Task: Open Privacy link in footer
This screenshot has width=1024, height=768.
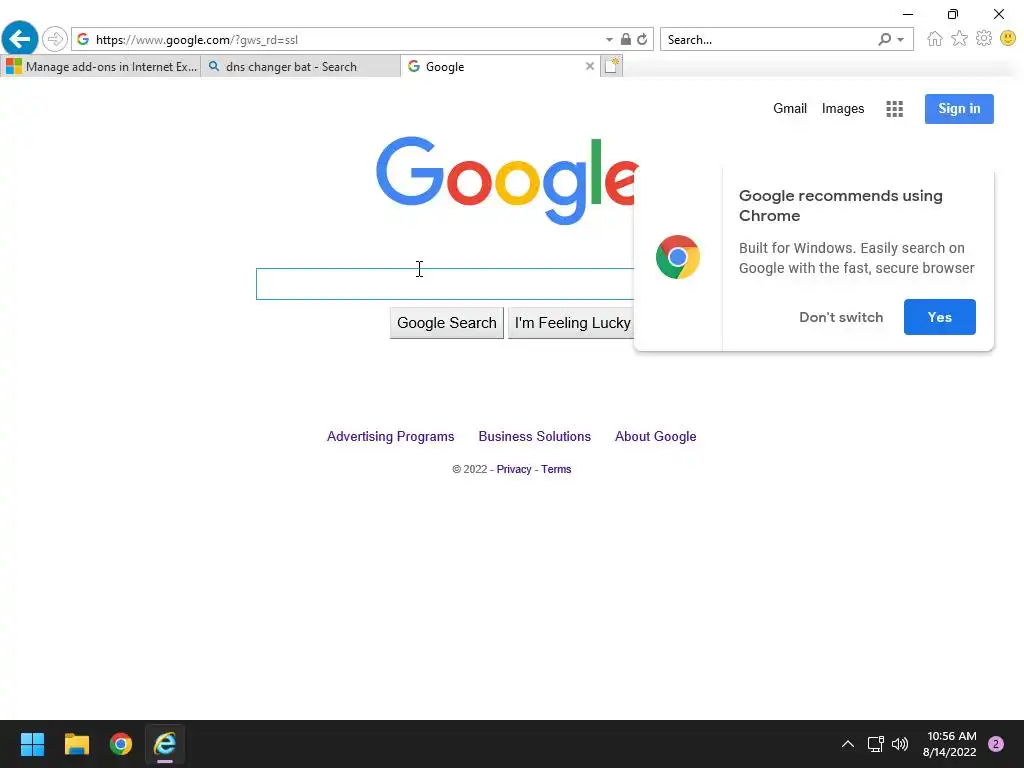Action: (514, 469)
